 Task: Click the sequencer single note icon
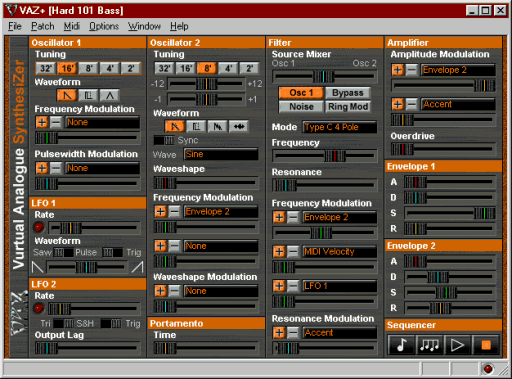pyautogui.click(x=401, y=345)
